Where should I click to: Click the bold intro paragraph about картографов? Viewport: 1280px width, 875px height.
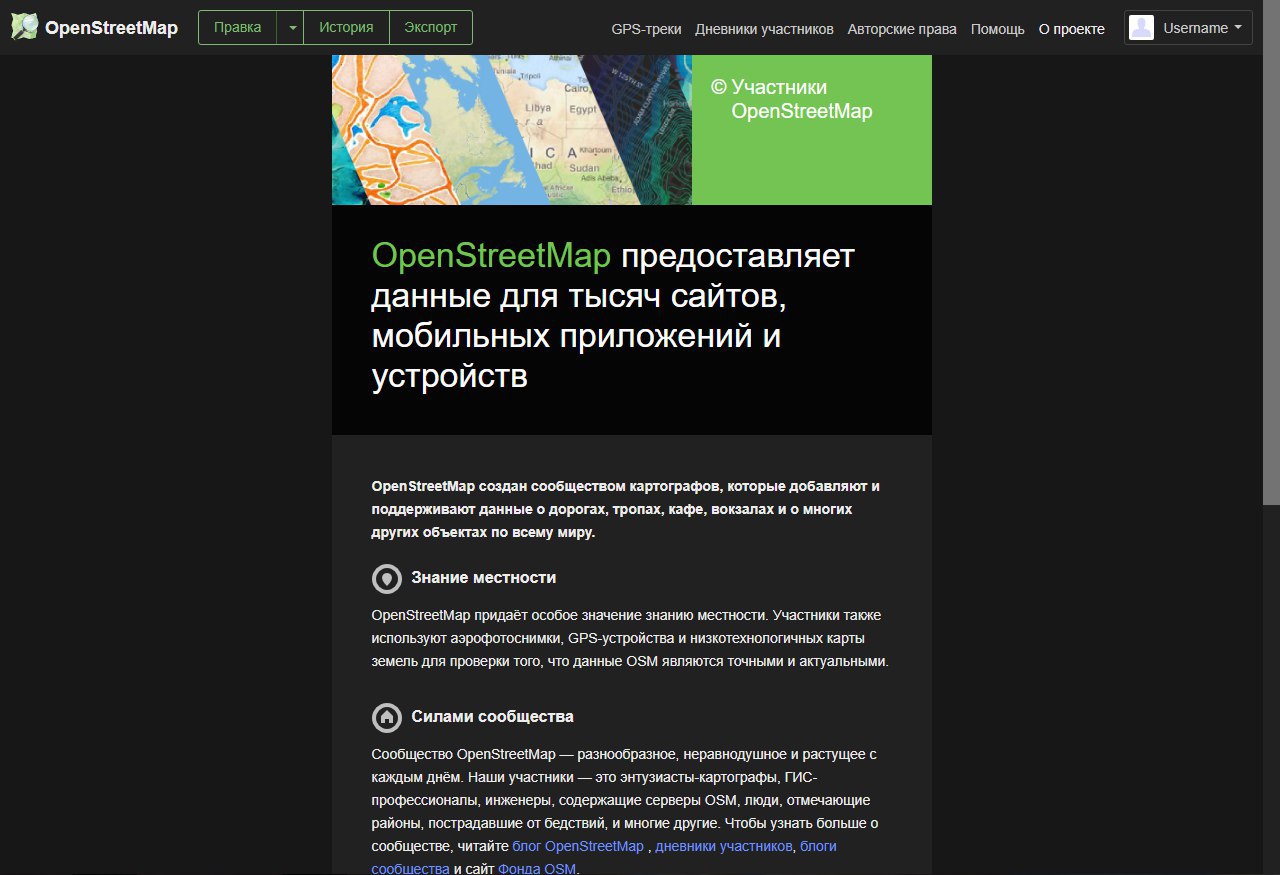pos(625,509)
